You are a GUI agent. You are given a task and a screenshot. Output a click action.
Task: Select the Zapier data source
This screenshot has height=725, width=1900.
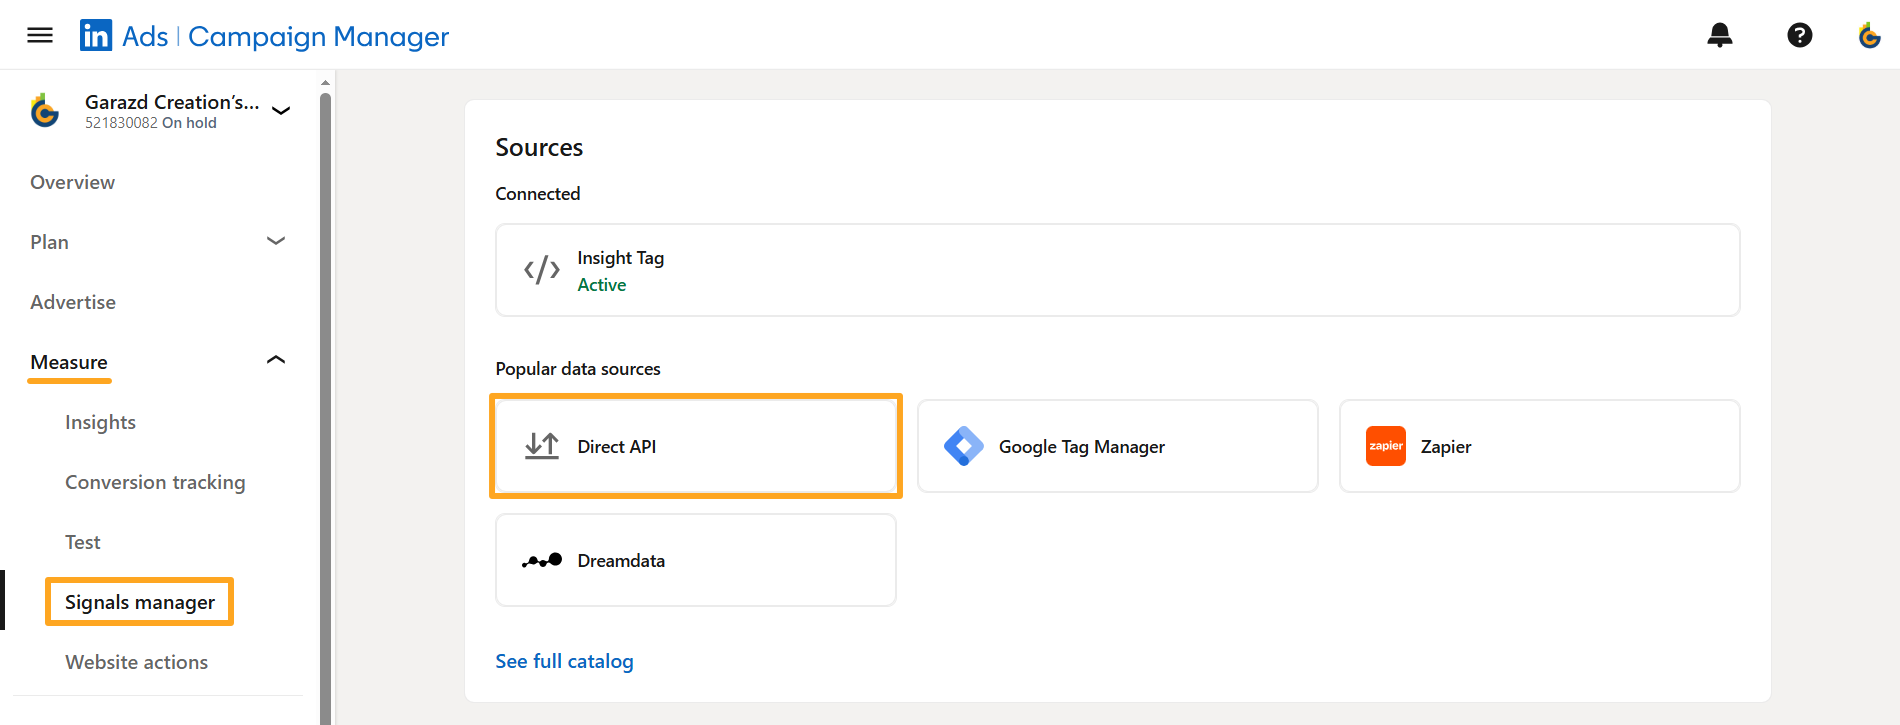pyautogui.click(x=1540, y=446)
